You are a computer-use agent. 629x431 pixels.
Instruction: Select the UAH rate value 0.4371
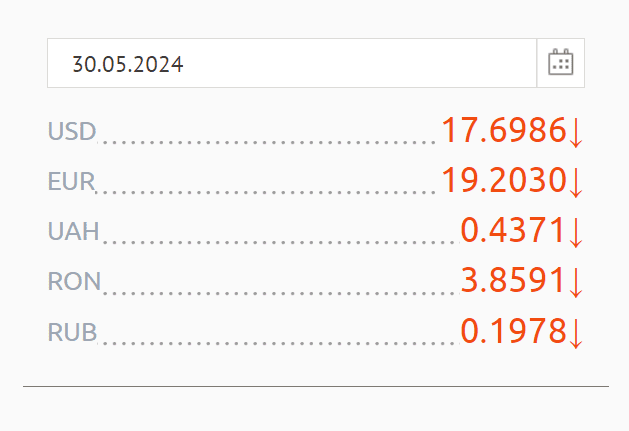(513, 230)
